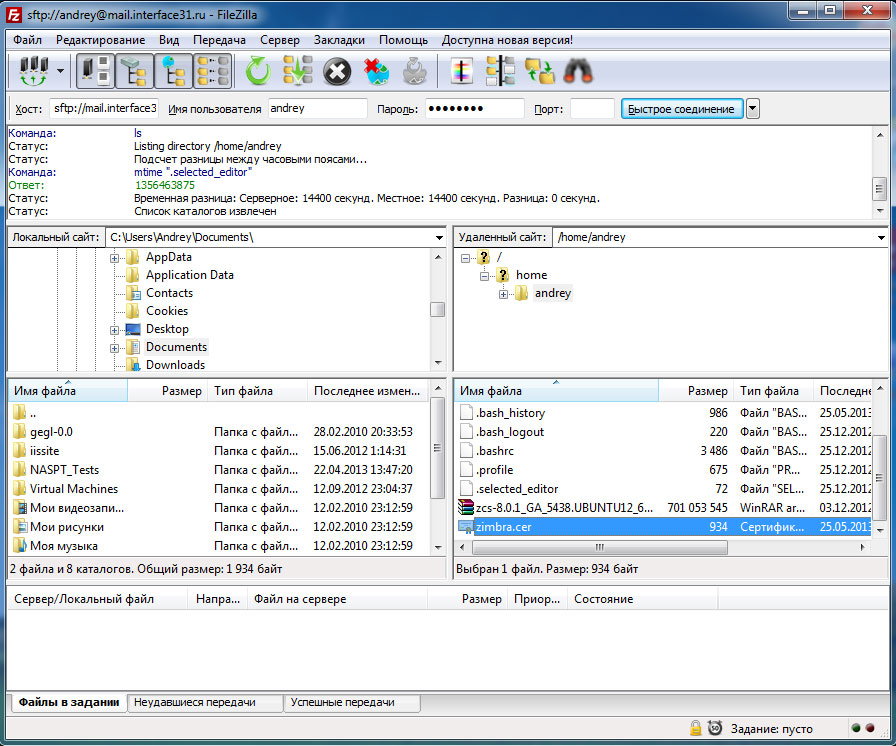Expand the Documents folder in local tree
The image size is (896, 746).
click(x=115, y=347)
